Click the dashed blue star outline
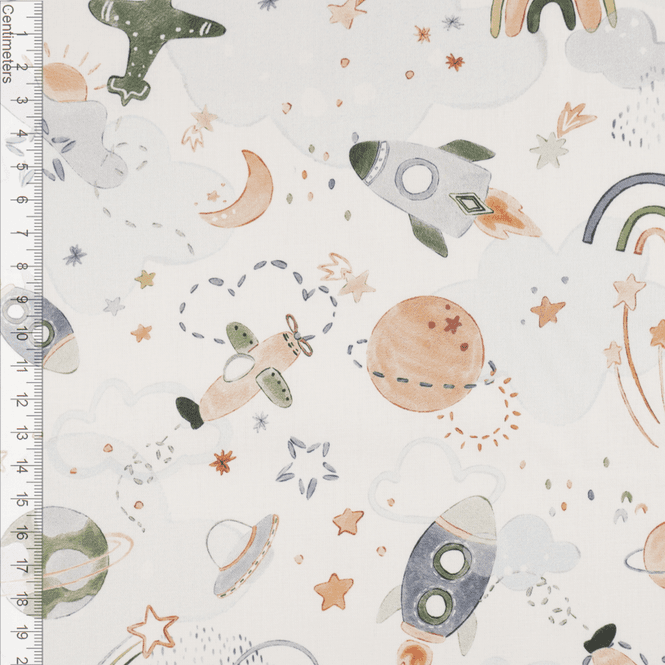Viewport: 665px width, 665px height. [307, 467]
